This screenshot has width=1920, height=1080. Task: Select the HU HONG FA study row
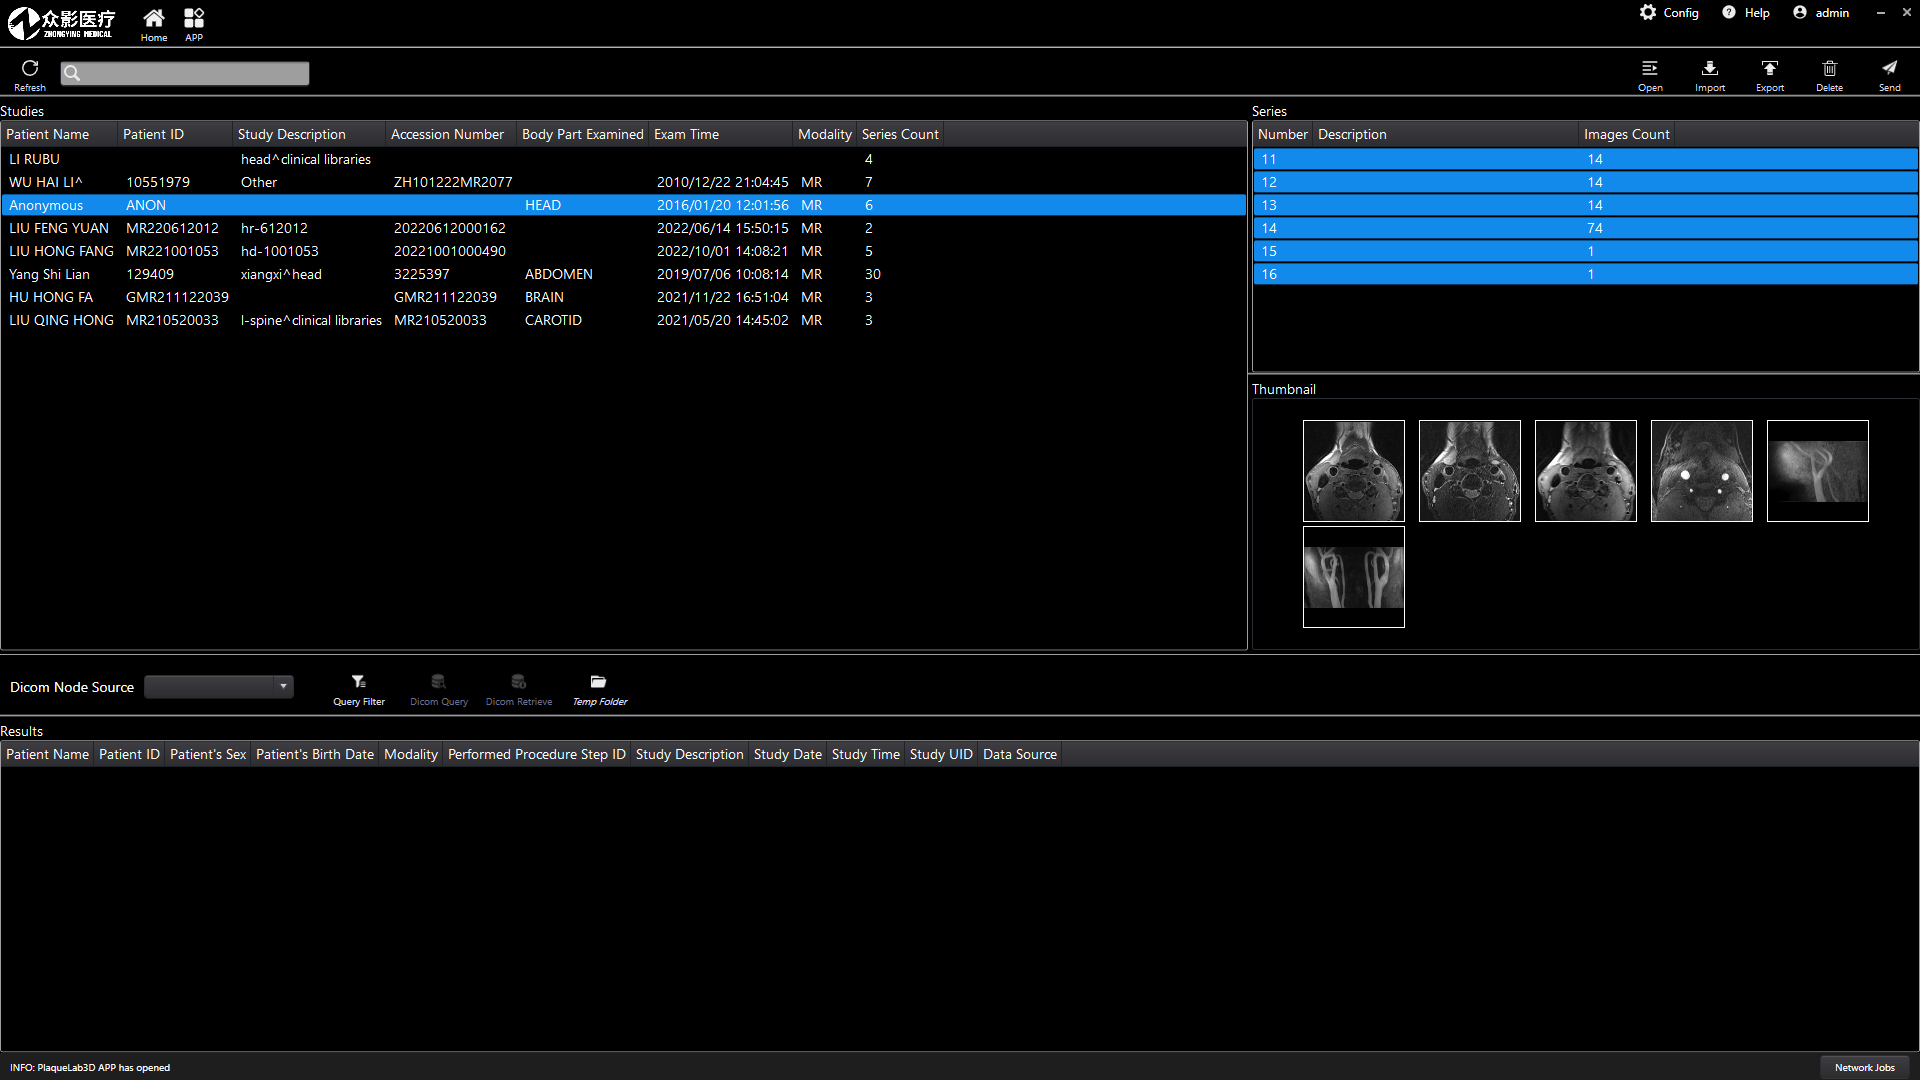(x=624, y=297)
